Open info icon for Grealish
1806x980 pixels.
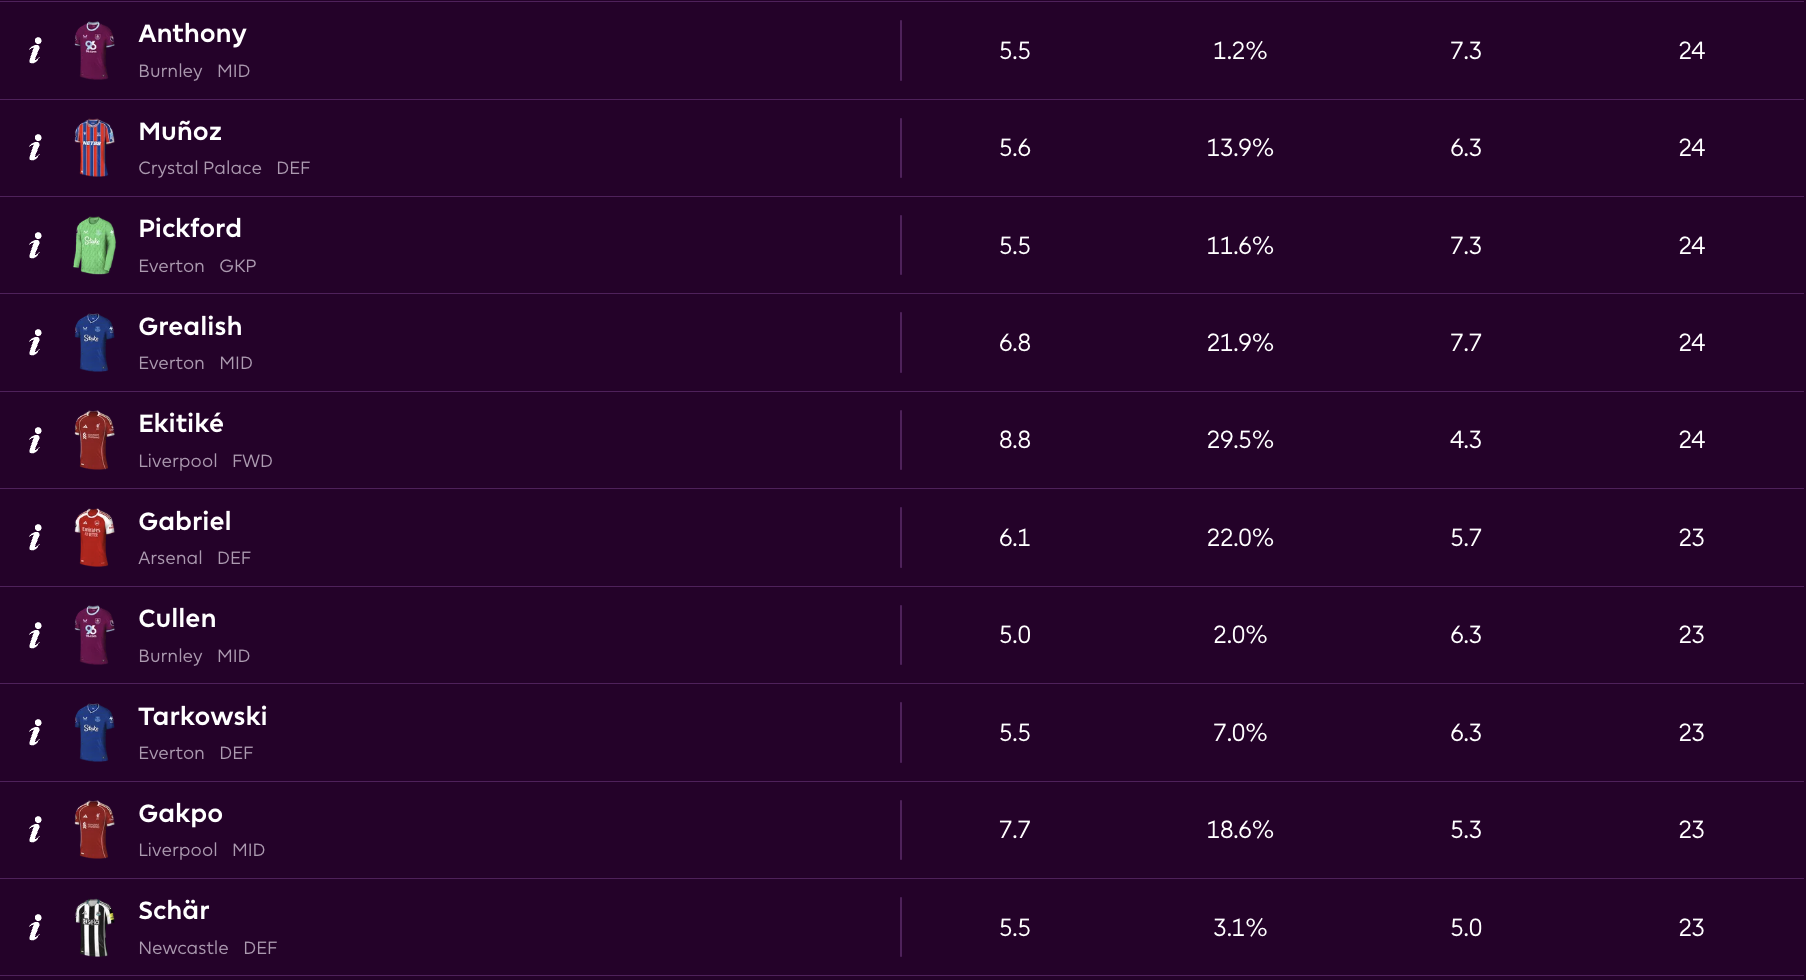pos(35,343)
